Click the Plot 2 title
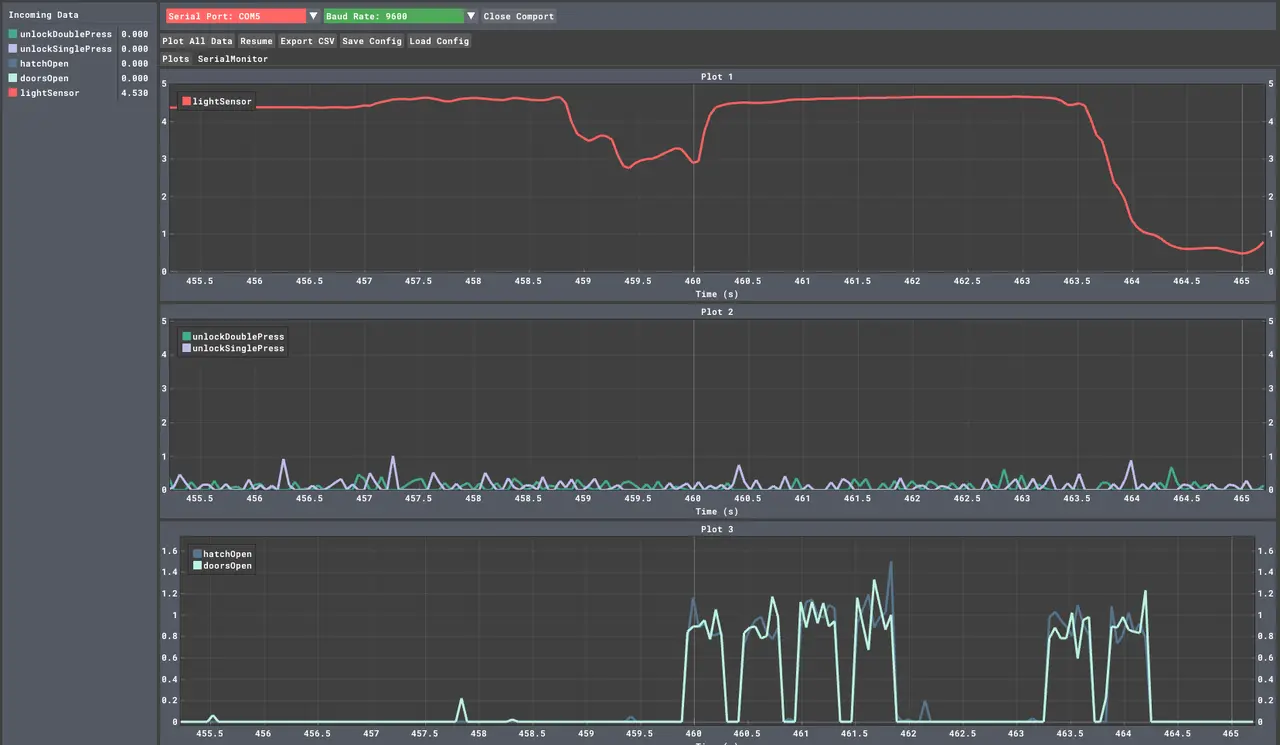 tap(716, 311)
